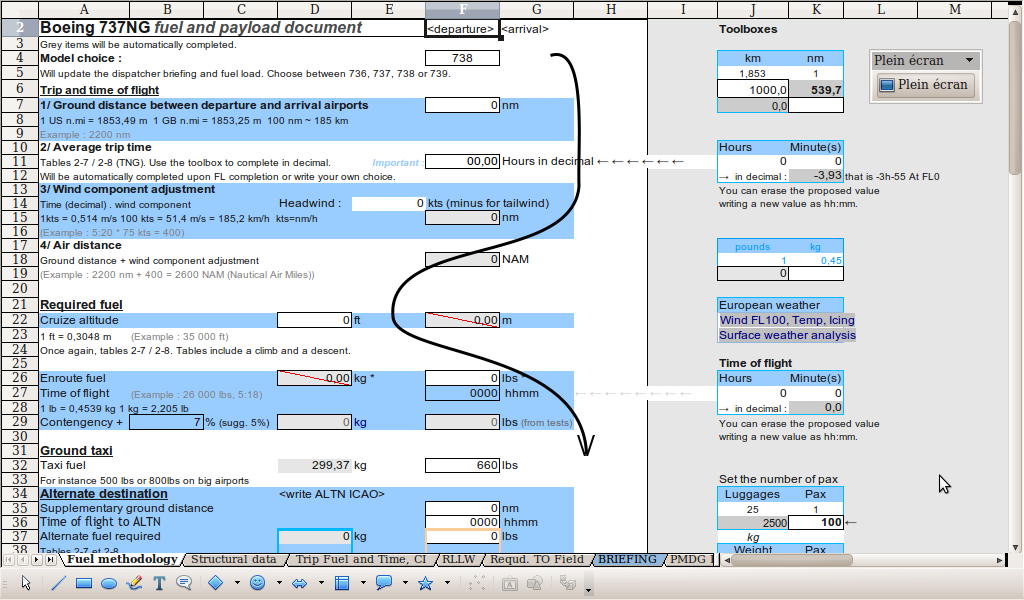Follow the Surface weather analysis link
The height and width of the screenshot is (600, 1024).
[x=787, y=335]
